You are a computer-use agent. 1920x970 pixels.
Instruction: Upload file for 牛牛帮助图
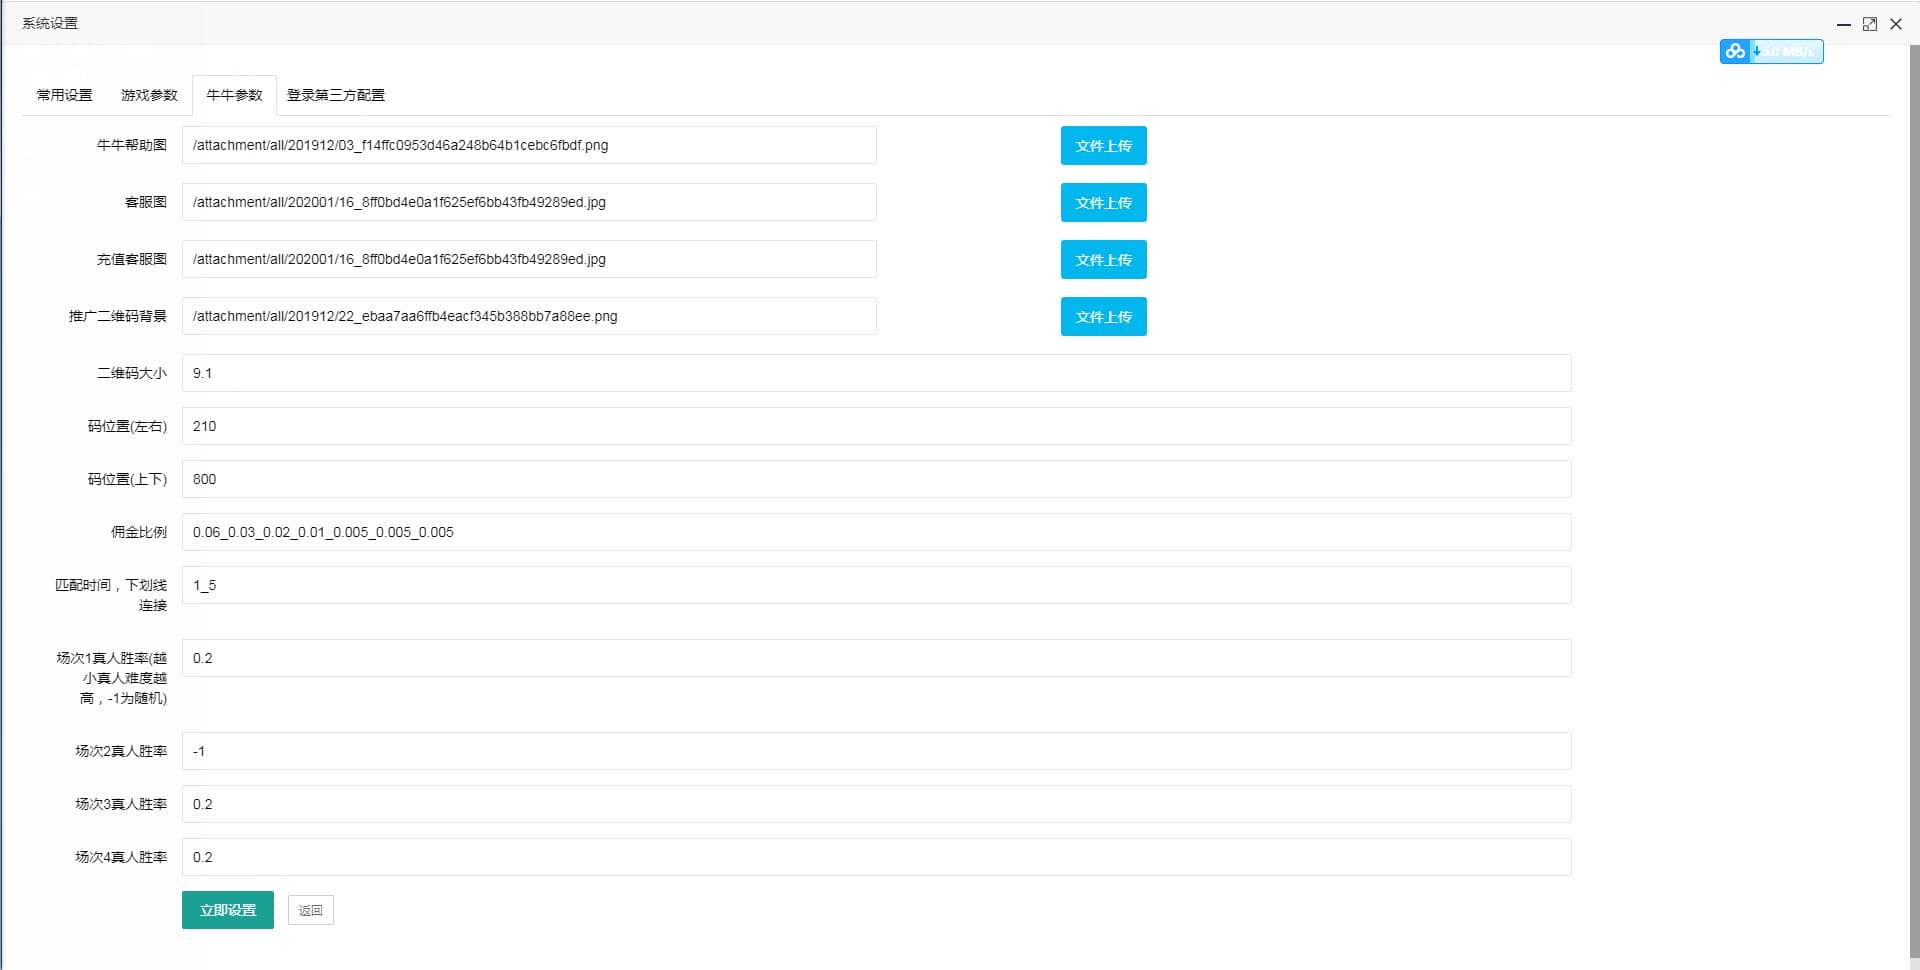1103,146
